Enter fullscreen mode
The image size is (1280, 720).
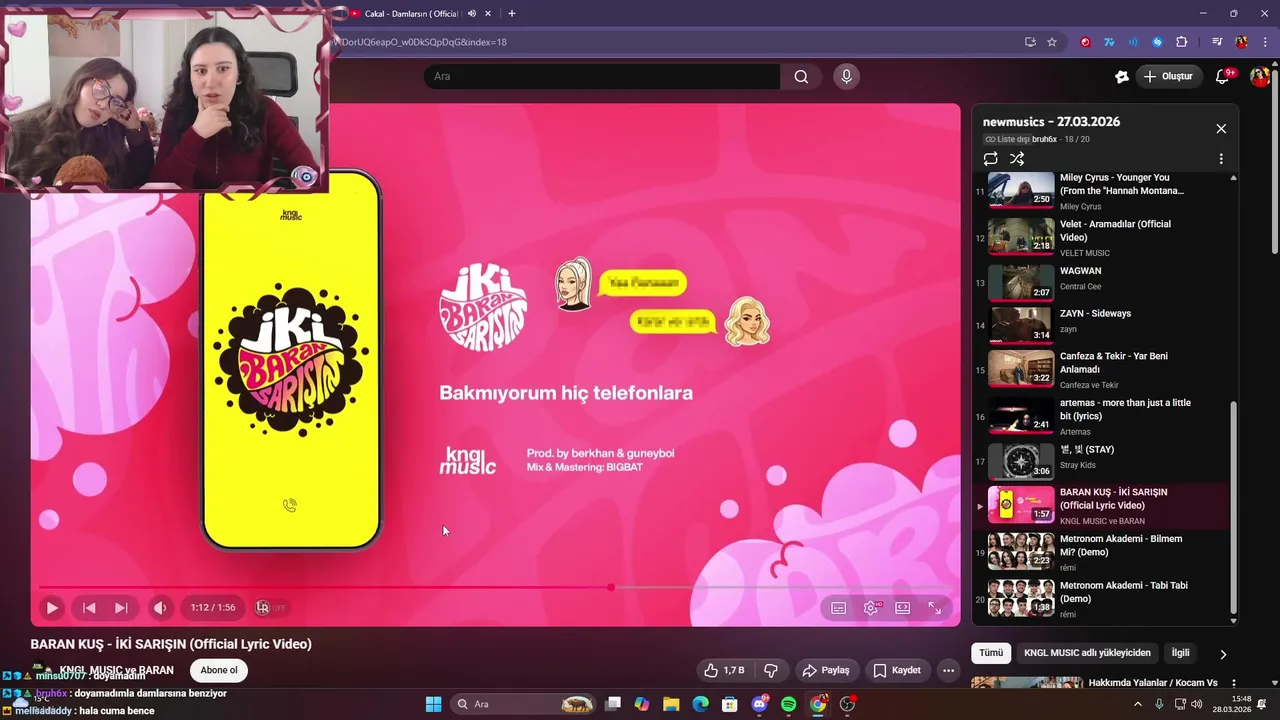[935, 607]
